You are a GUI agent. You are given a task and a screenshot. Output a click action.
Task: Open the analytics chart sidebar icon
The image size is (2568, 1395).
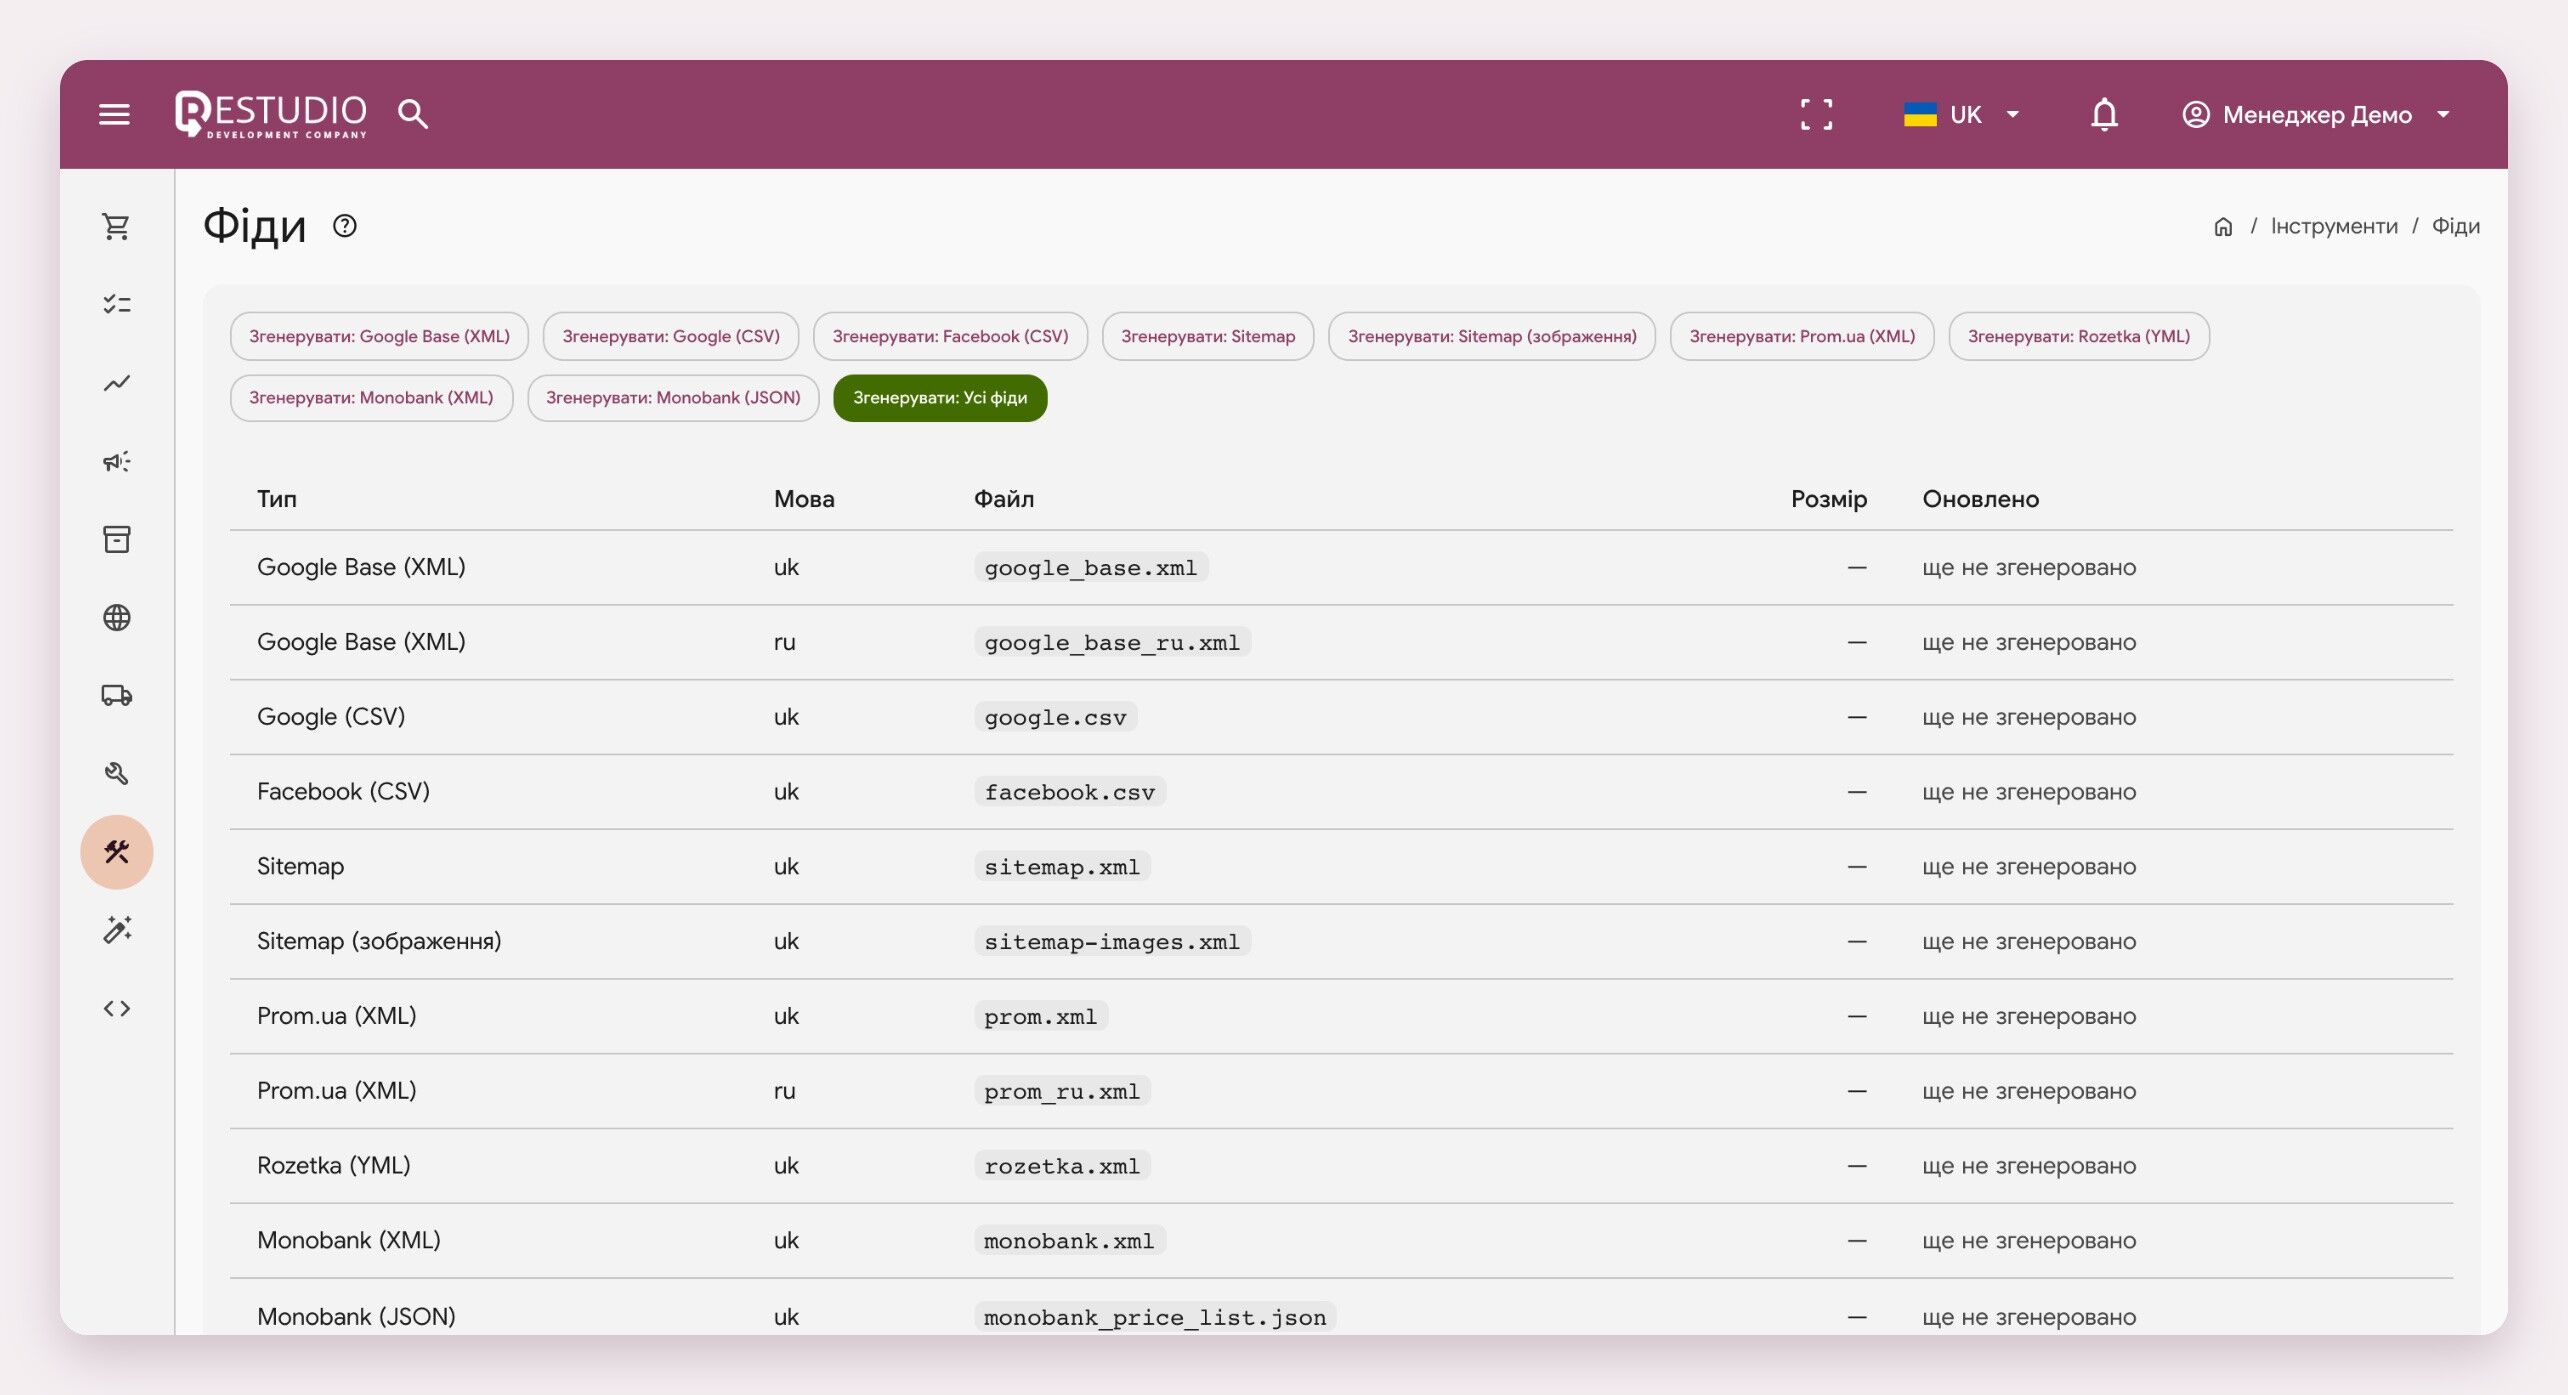[x=117, y=383]
